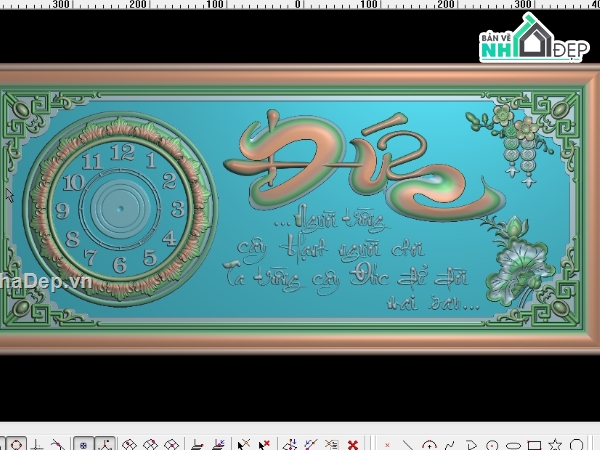The height and width of the screenshot is (450, 600).
Task: Select the straight line drawing tool
Action: coord(408,445)
